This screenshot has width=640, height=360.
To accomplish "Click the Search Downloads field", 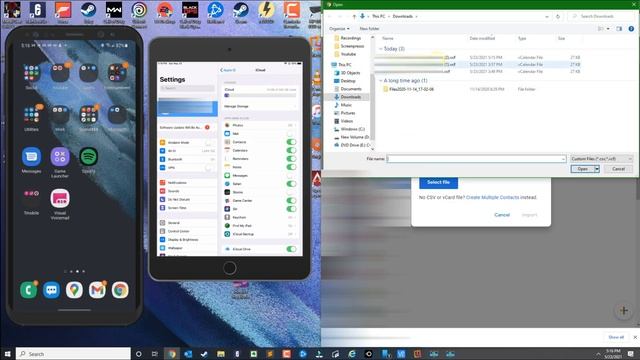I will pos(601,16).
